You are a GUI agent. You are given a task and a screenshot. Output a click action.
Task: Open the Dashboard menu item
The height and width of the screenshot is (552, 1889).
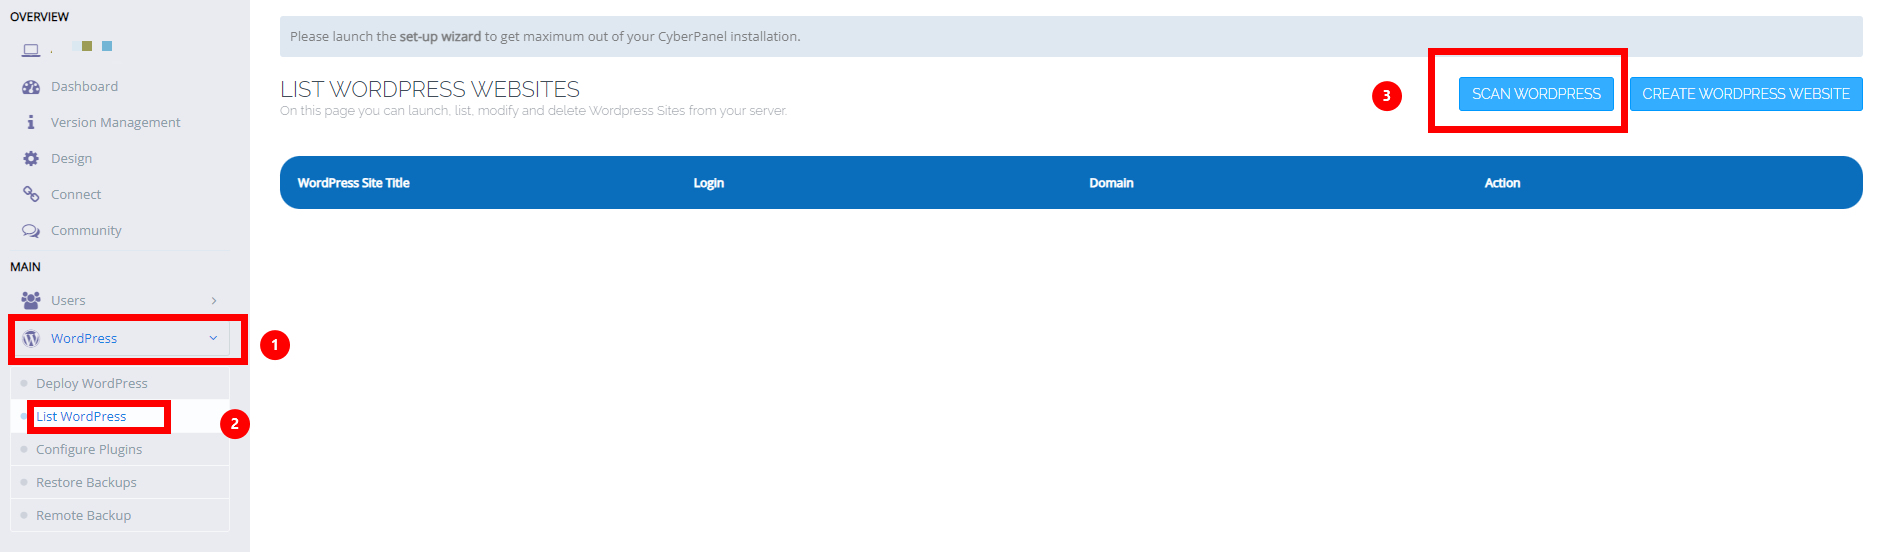84,87
